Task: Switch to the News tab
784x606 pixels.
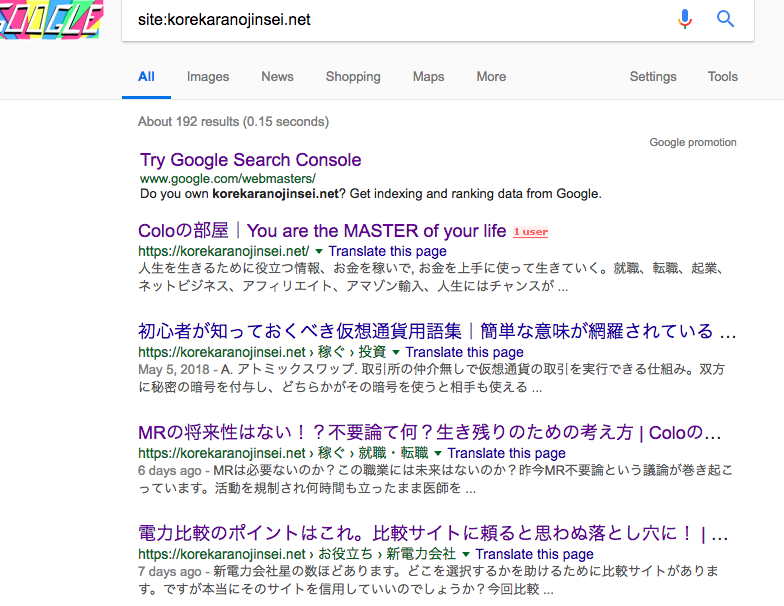Action: point(278,76)
